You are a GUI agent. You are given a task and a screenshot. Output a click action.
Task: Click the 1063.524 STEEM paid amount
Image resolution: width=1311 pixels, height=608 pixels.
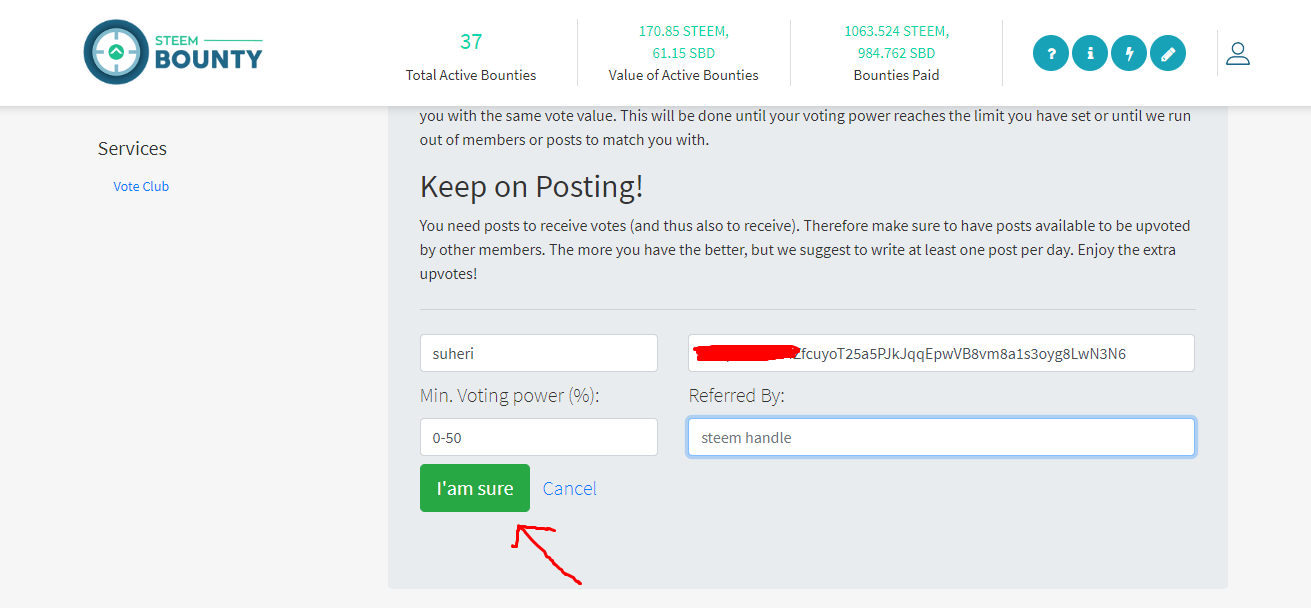[x=896, y=31]
